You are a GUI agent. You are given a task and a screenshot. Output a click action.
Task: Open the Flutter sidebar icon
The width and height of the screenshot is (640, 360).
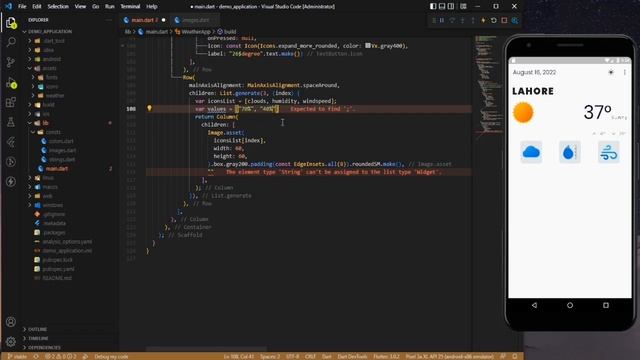click(x=11, y=142)
